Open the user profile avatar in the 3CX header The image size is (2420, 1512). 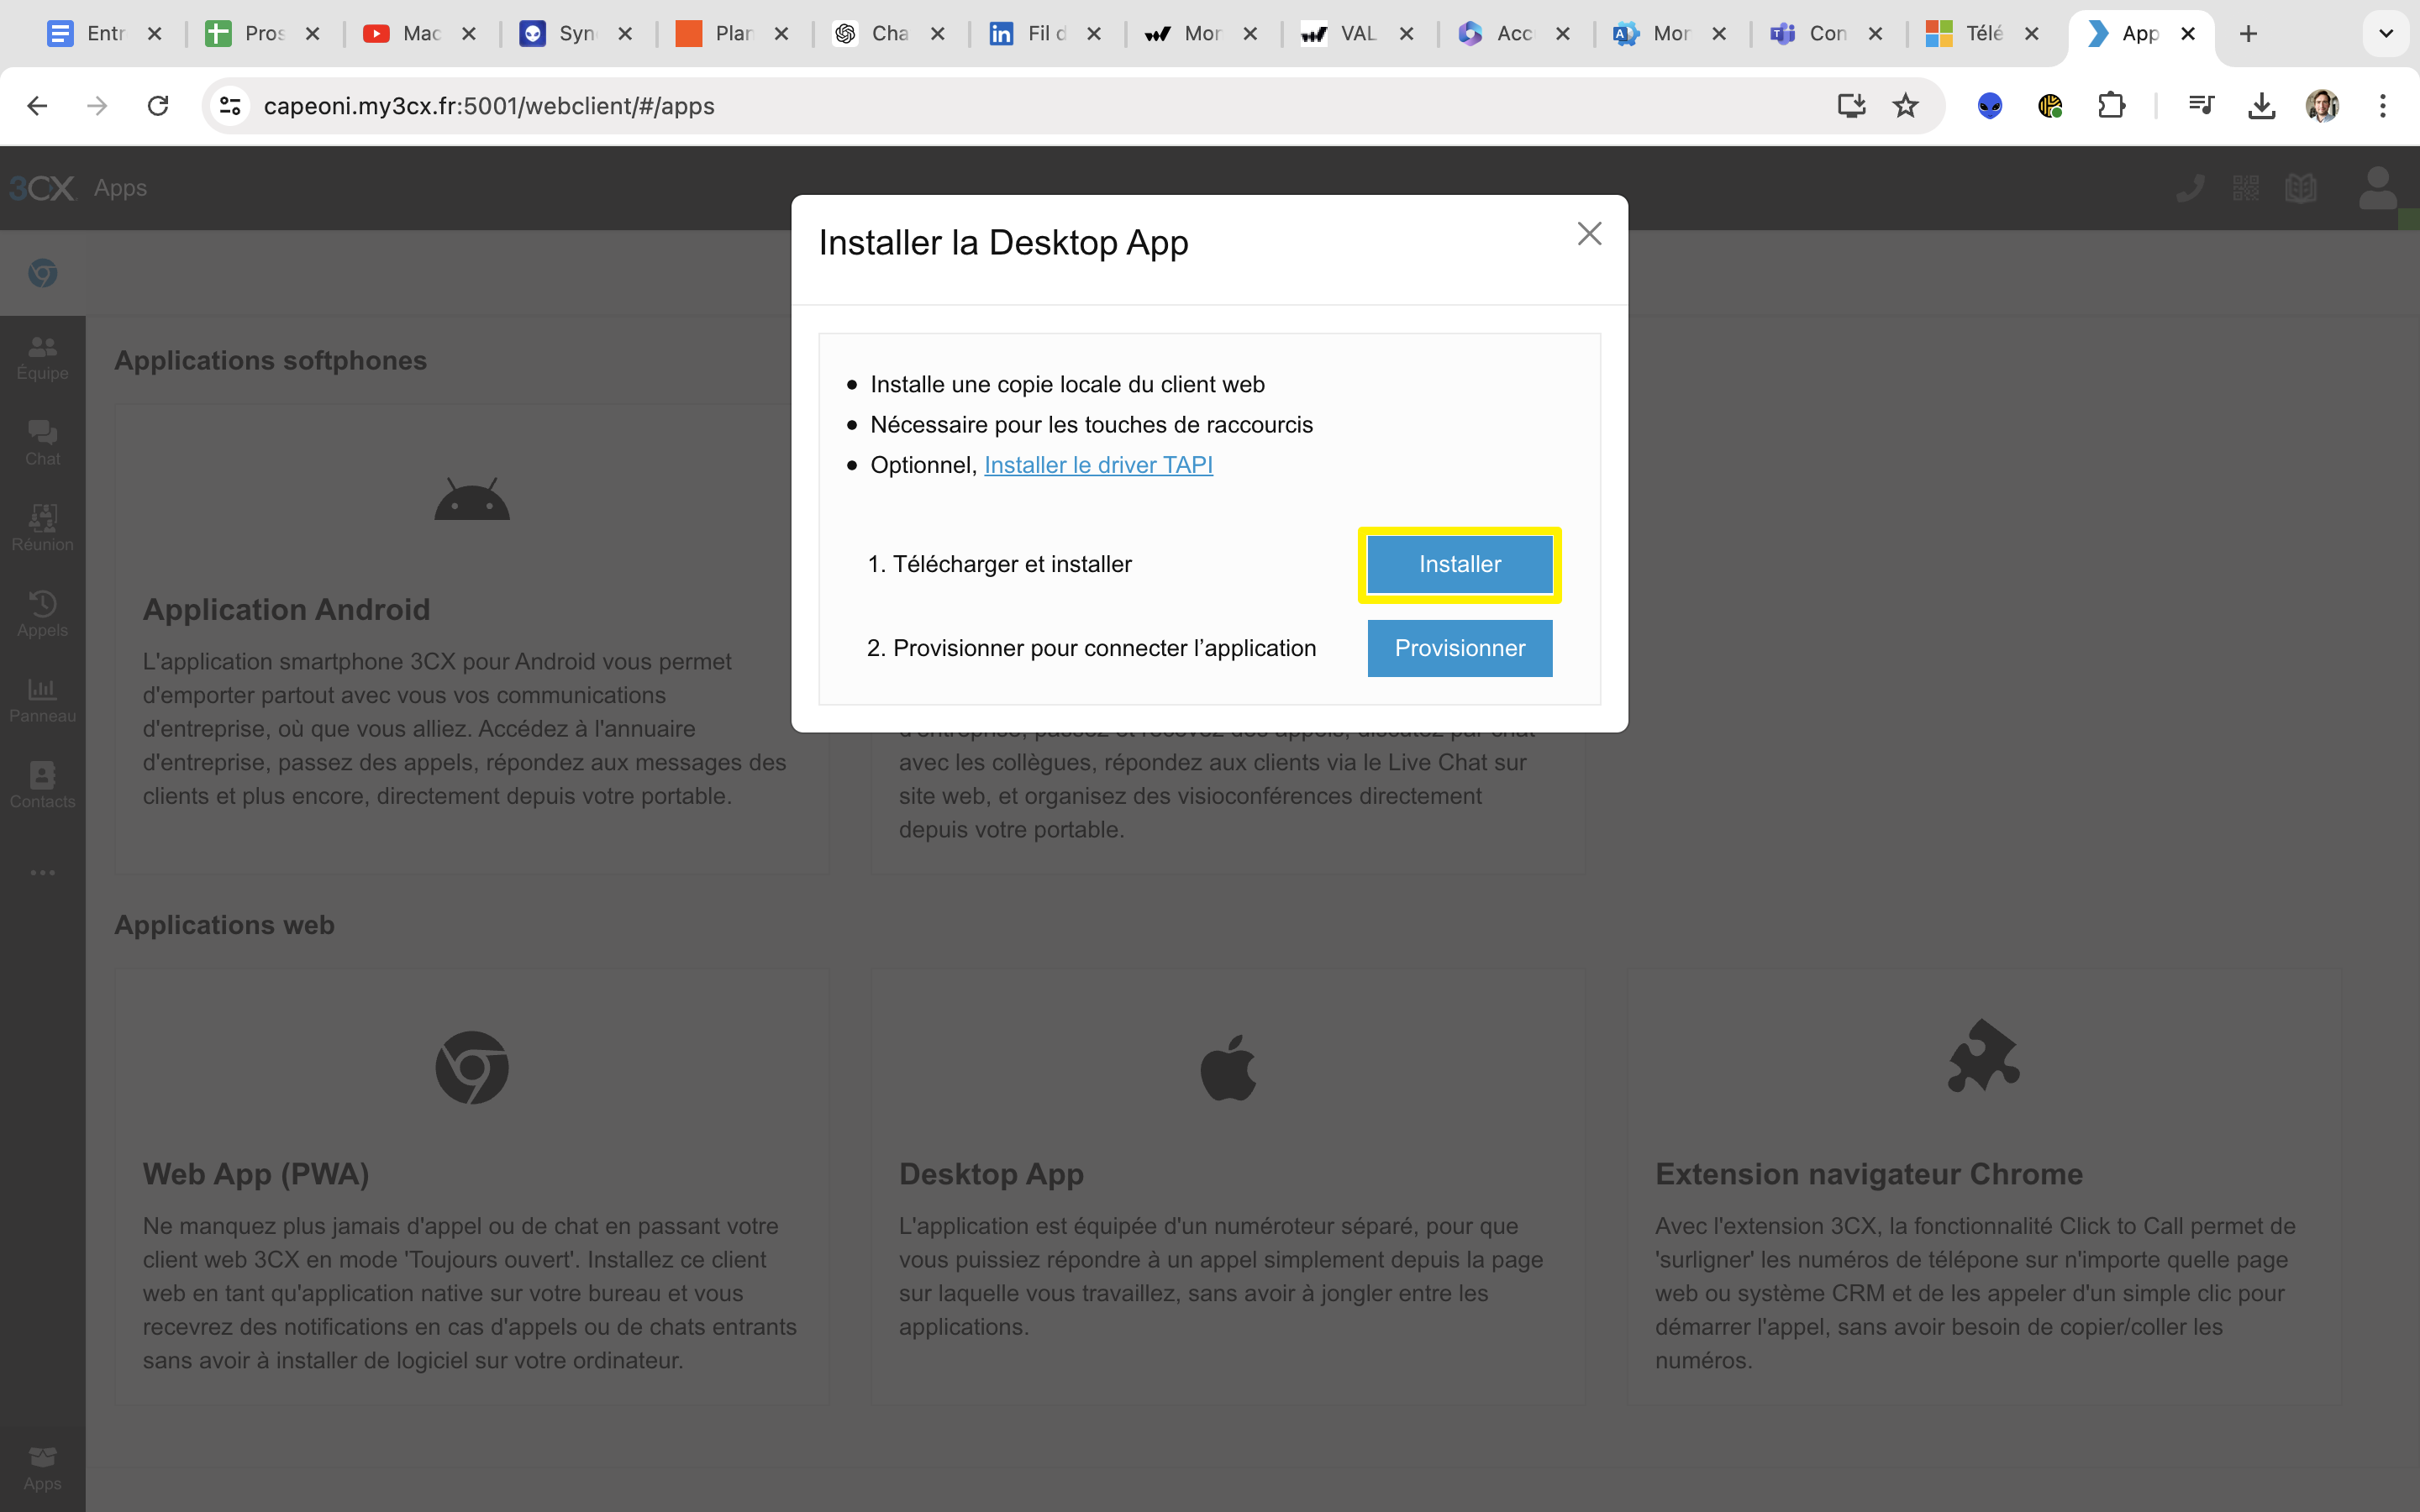tap(2377, 188)
